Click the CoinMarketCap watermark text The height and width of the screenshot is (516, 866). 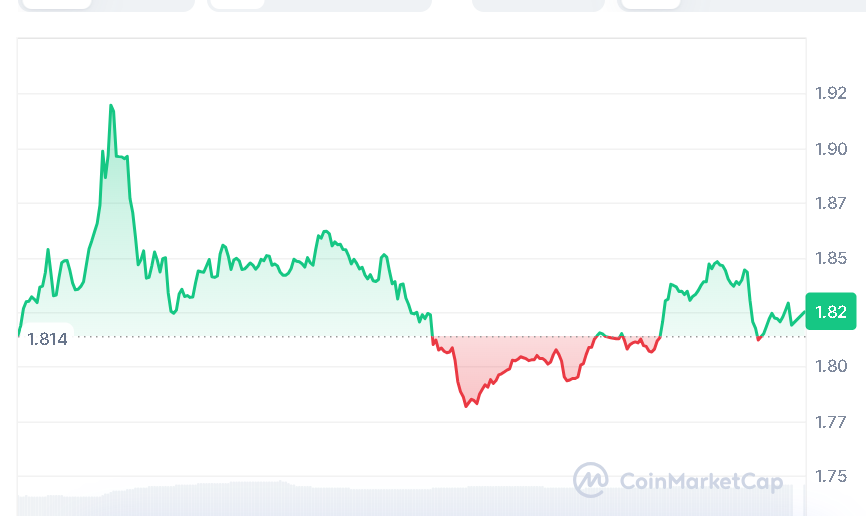[701, 482]
